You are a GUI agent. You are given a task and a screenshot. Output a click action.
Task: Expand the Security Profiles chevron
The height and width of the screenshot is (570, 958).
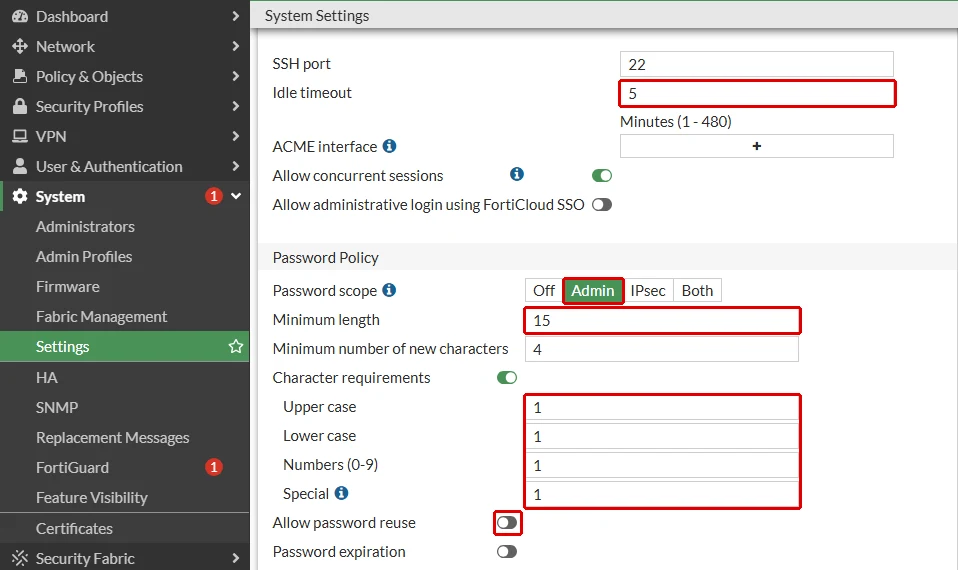pos(236,106)
